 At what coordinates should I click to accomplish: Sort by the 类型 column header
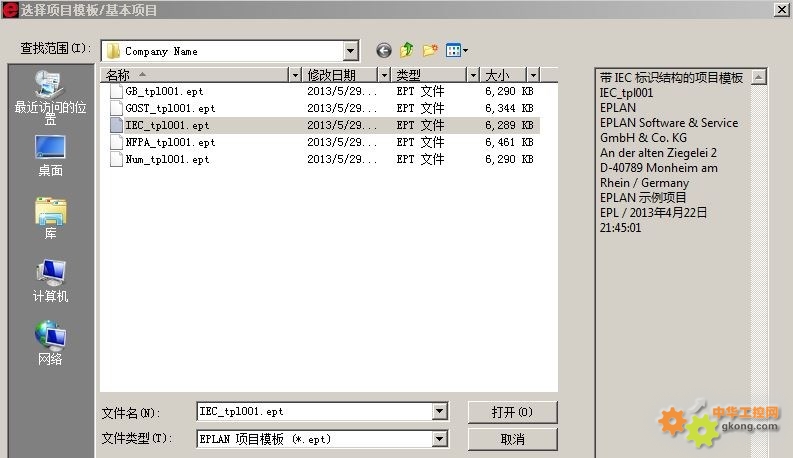[429, 75]
